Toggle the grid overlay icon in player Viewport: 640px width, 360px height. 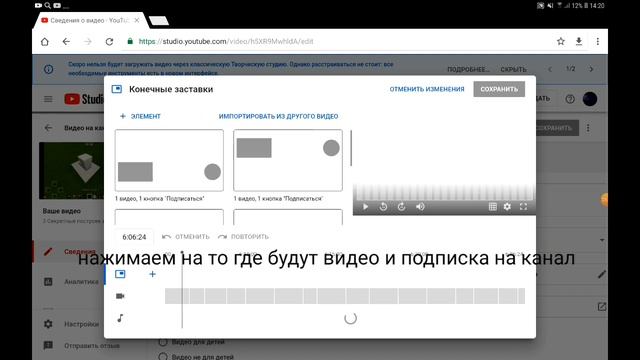click(x=493, y=207)
